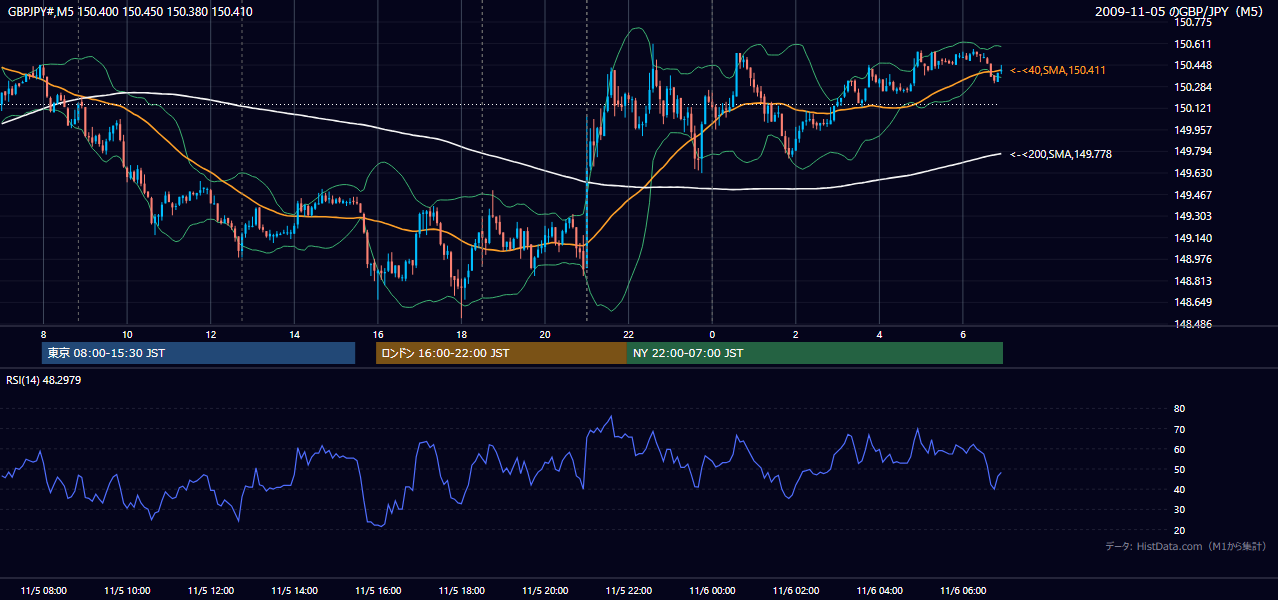Click price axis label 148.813

click(x=1192, y=281)
